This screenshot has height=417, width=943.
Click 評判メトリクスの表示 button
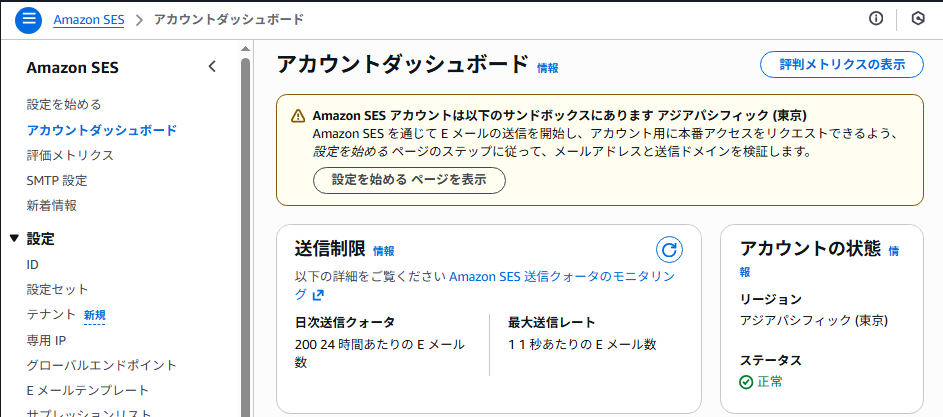click(842, 65)
